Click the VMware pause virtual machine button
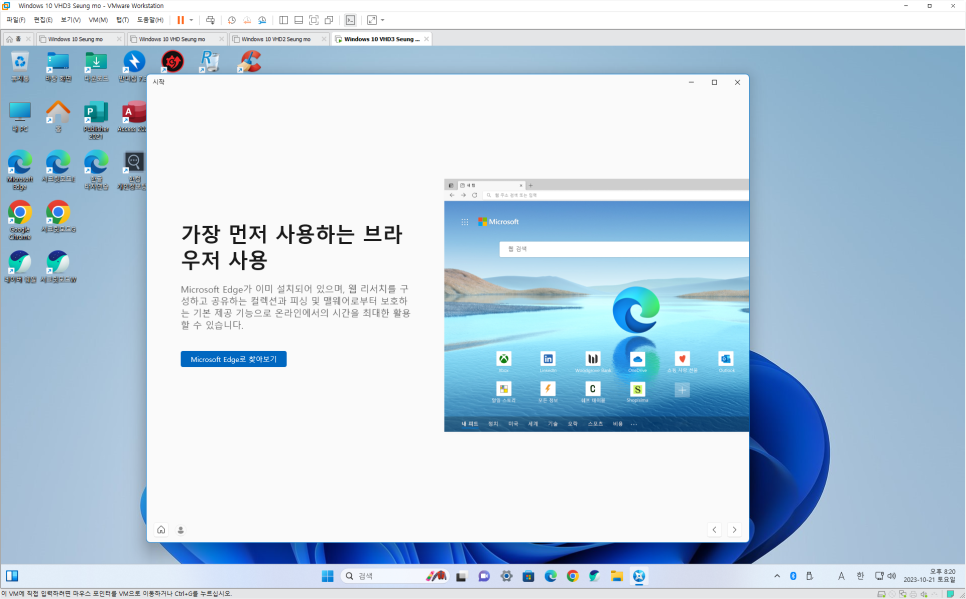The width and height of the screenshot is (966, 599). click(181, 20)
